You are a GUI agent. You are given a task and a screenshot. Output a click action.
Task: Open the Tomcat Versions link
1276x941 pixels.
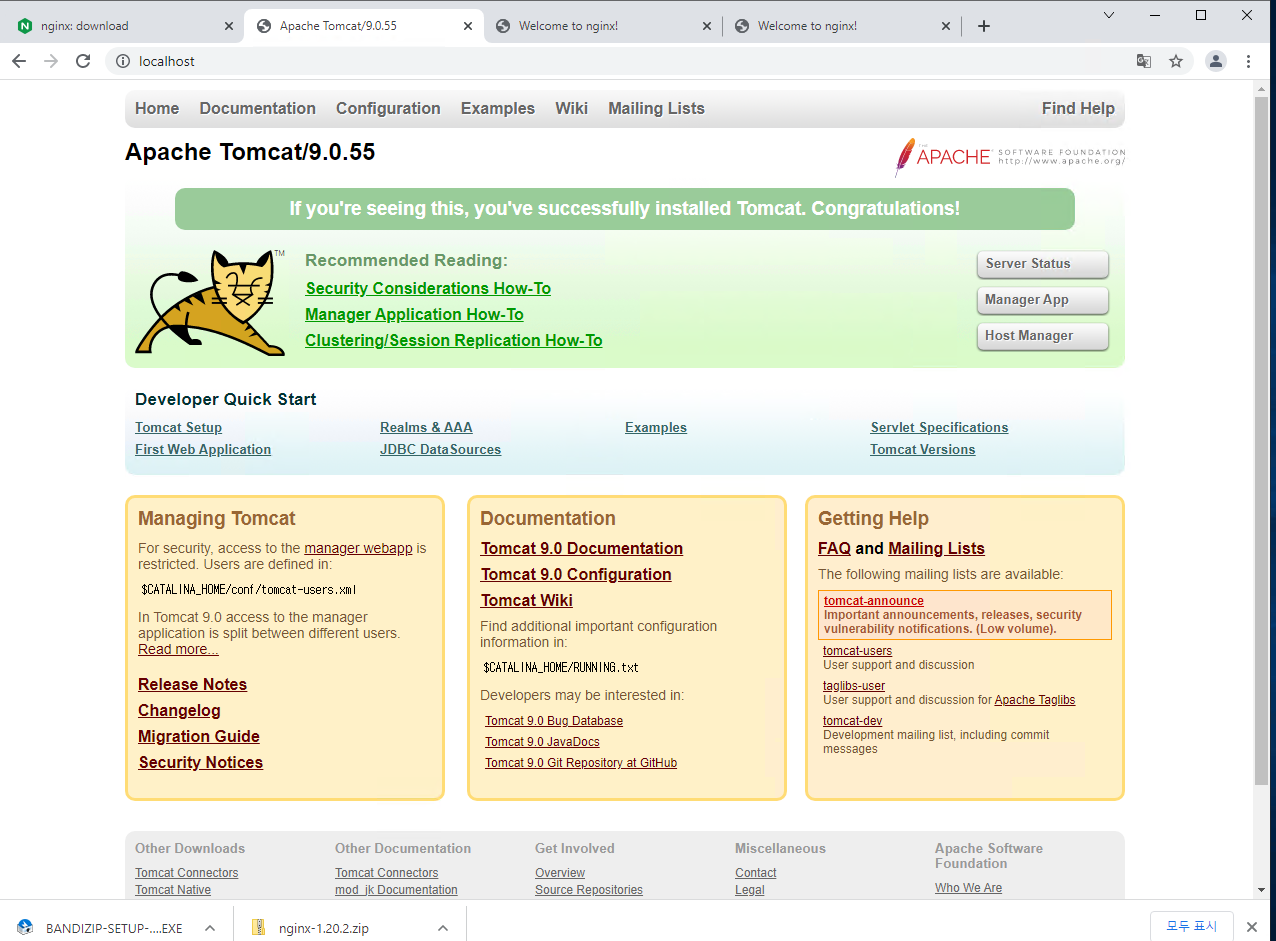[923, 449]
